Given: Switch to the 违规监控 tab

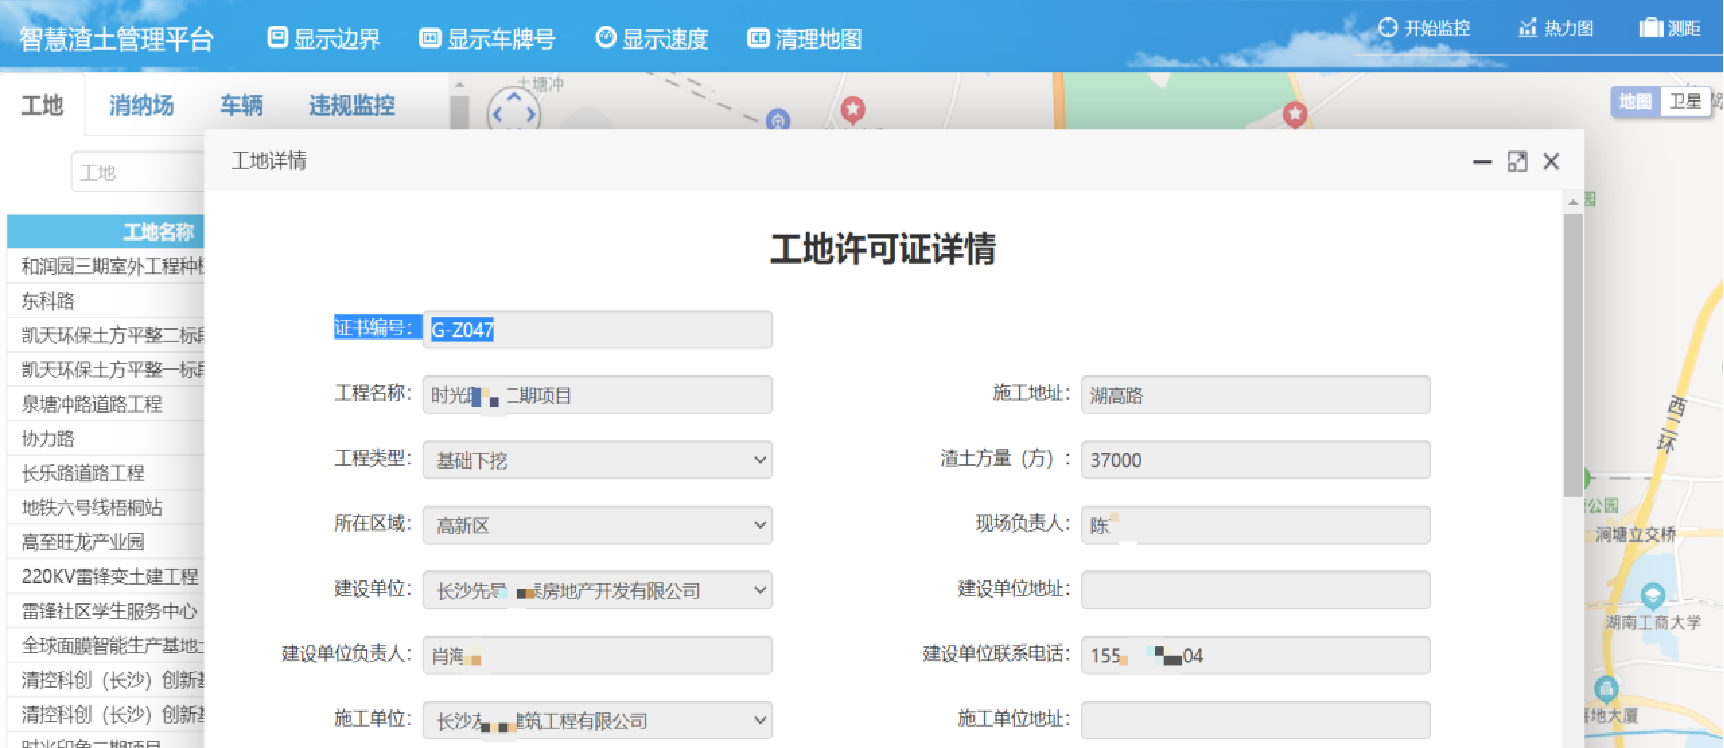Looking at the screenshot, I should click(351, 106).
